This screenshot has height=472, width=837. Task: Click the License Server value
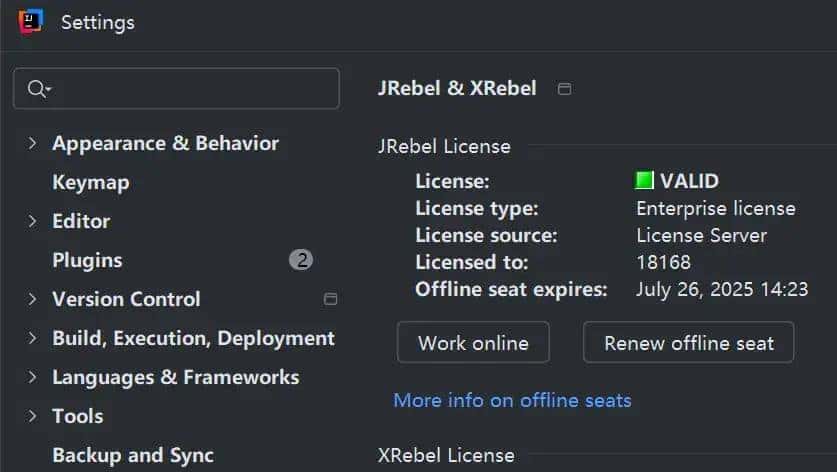701,235
